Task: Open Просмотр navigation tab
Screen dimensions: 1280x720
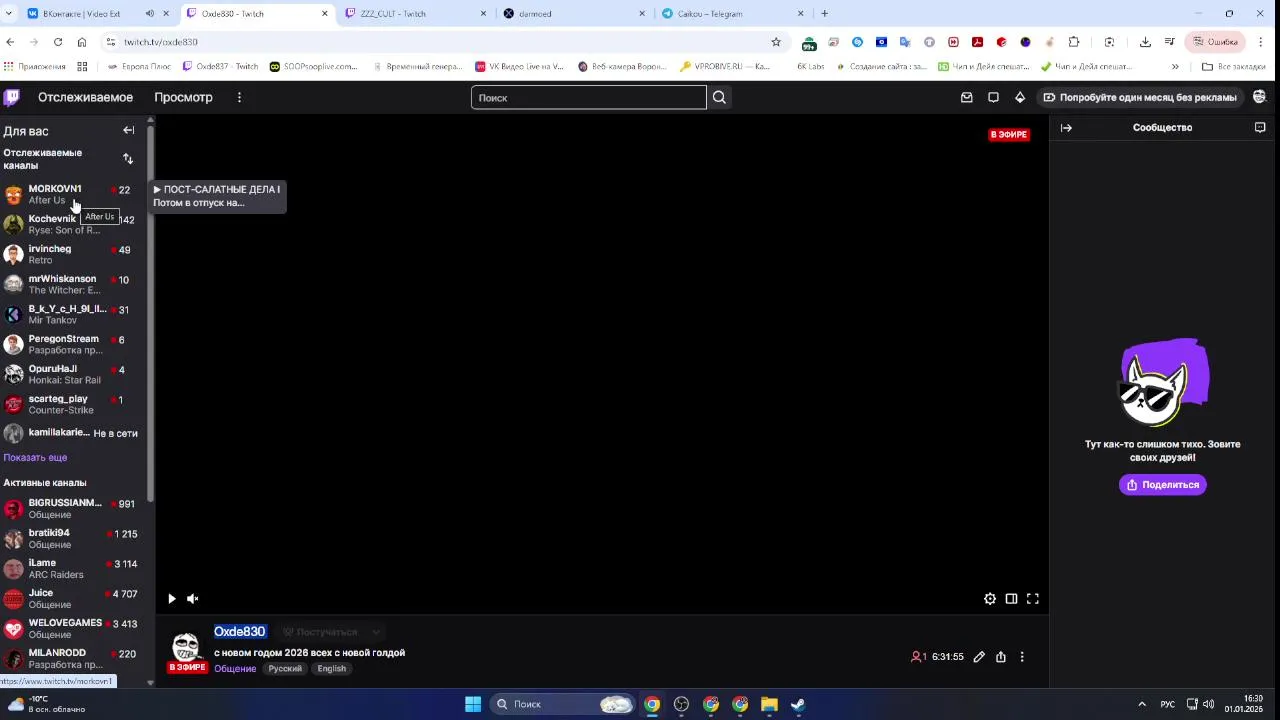Action: point(183,97)
